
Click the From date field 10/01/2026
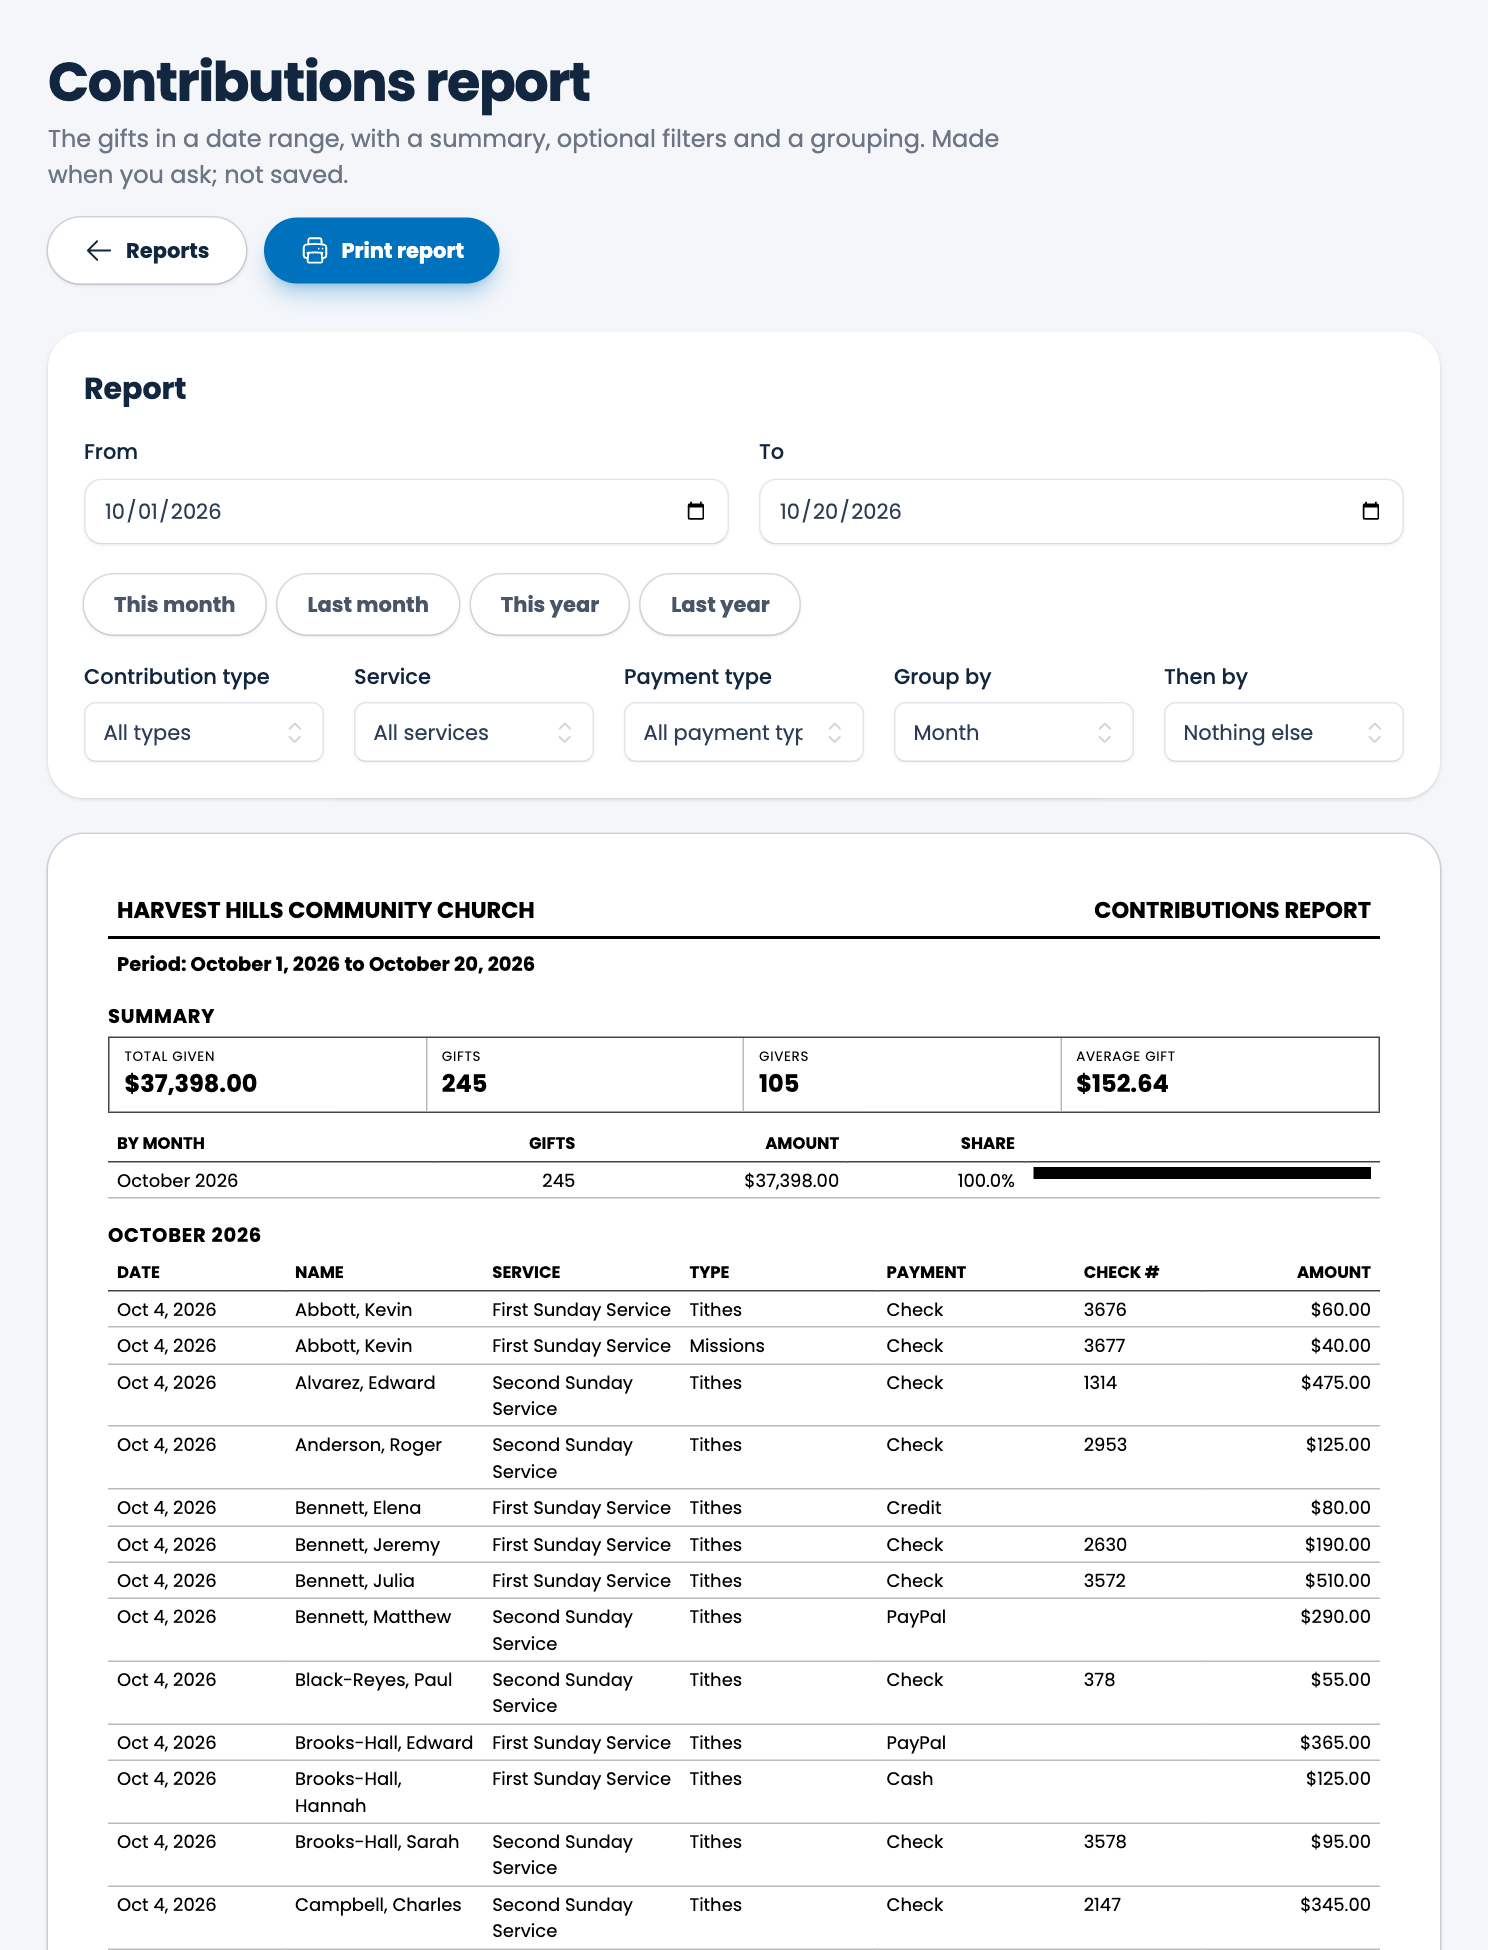pyautogui.click(x=406, y=511)
